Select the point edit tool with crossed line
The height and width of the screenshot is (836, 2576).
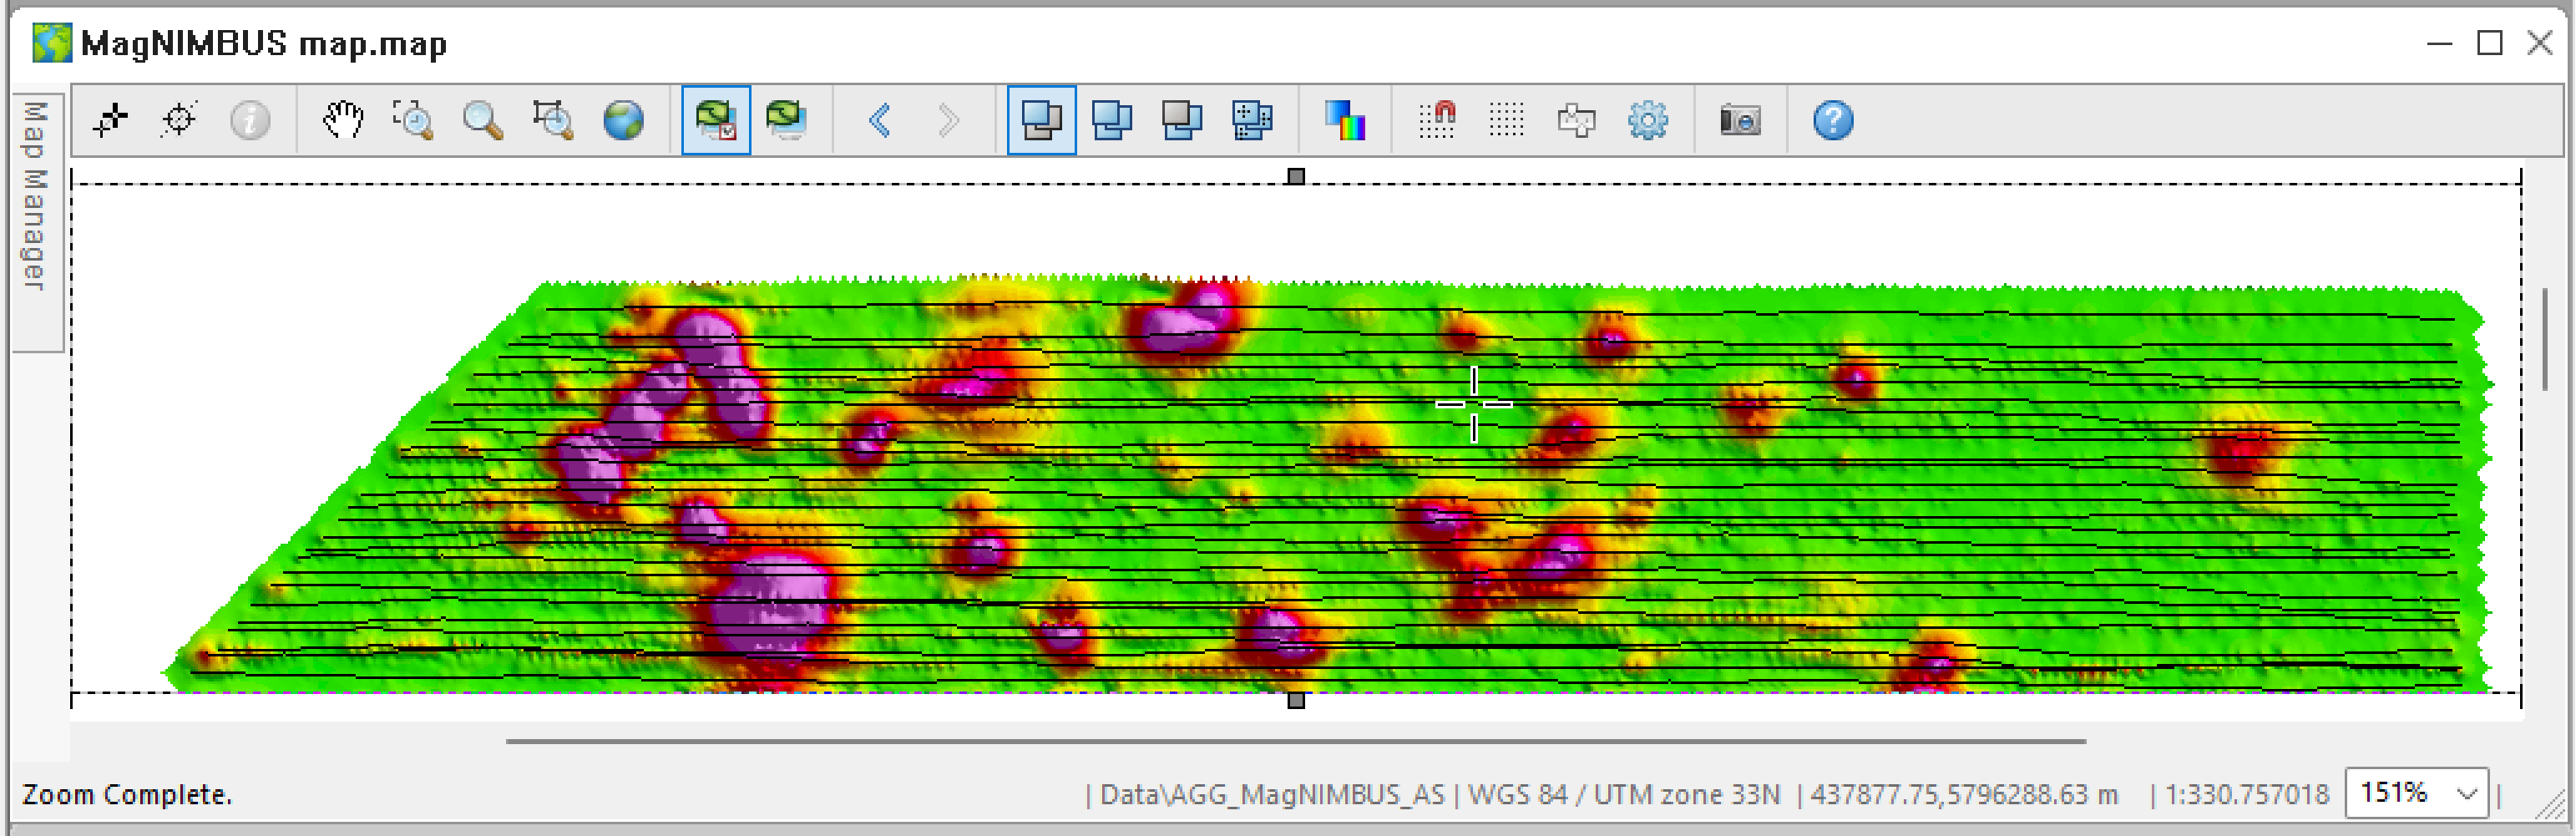pos(110,120)
